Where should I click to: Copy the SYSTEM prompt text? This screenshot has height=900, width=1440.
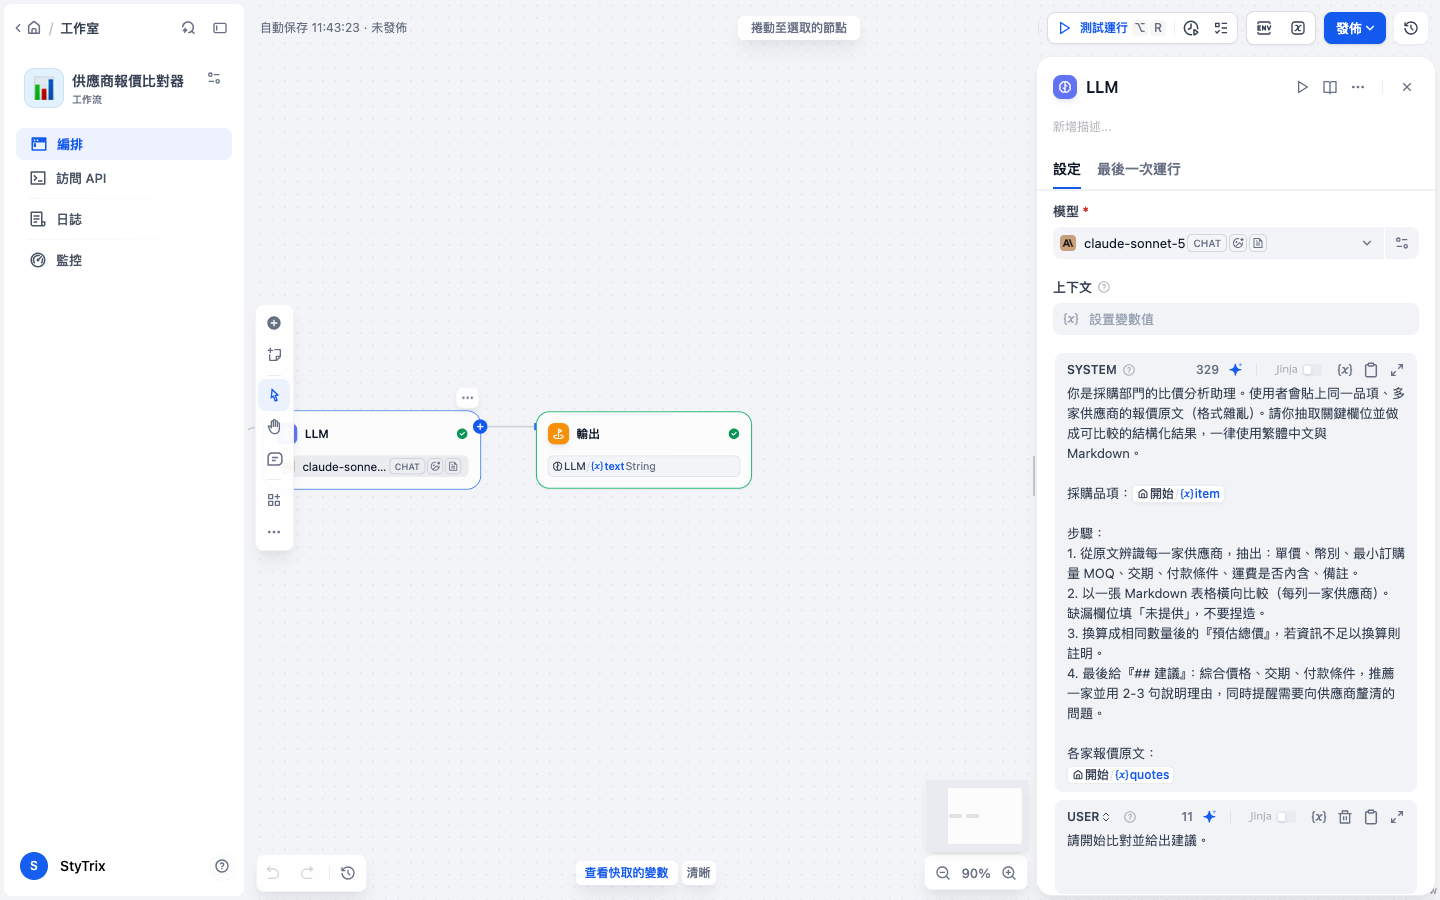(x=1371, y=369)
